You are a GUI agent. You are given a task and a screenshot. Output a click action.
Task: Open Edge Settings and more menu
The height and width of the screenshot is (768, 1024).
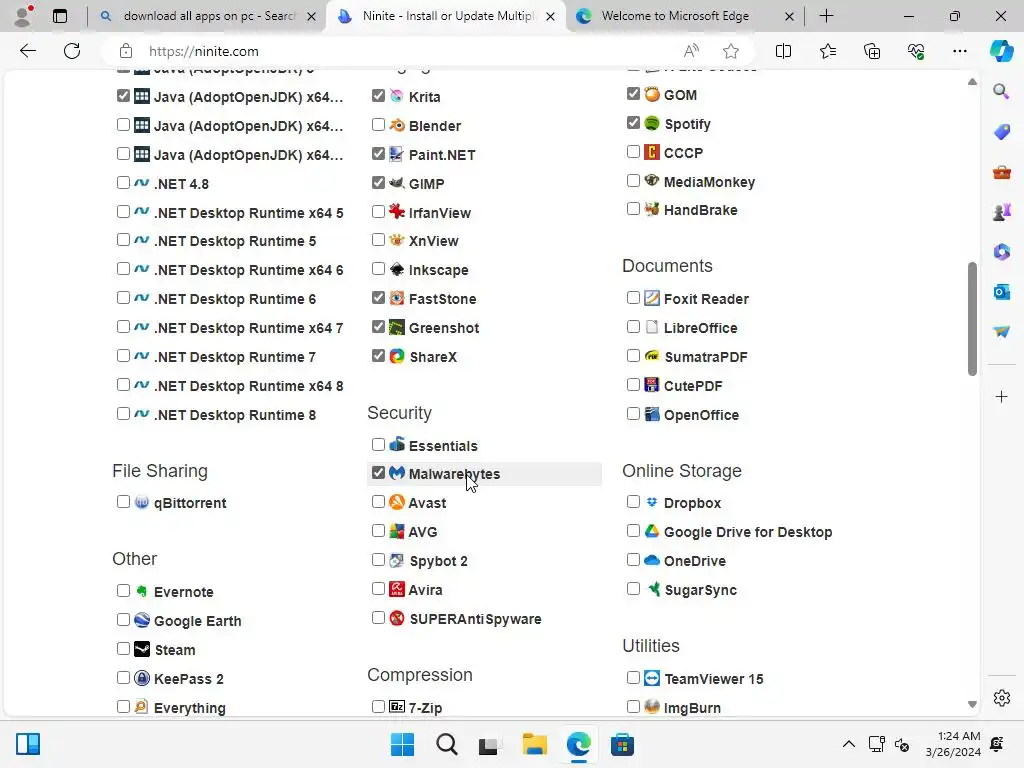[959, 51]
